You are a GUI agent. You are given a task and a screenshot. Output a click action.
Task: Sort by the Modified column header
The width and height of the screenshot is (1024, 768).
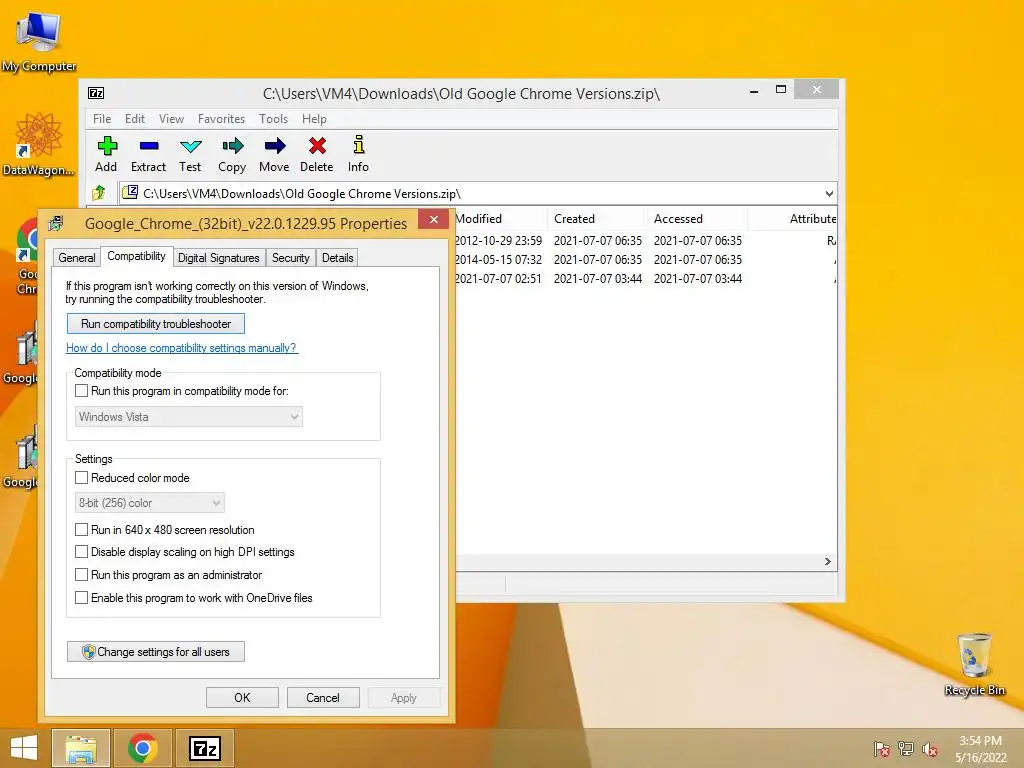click(500, 219)
